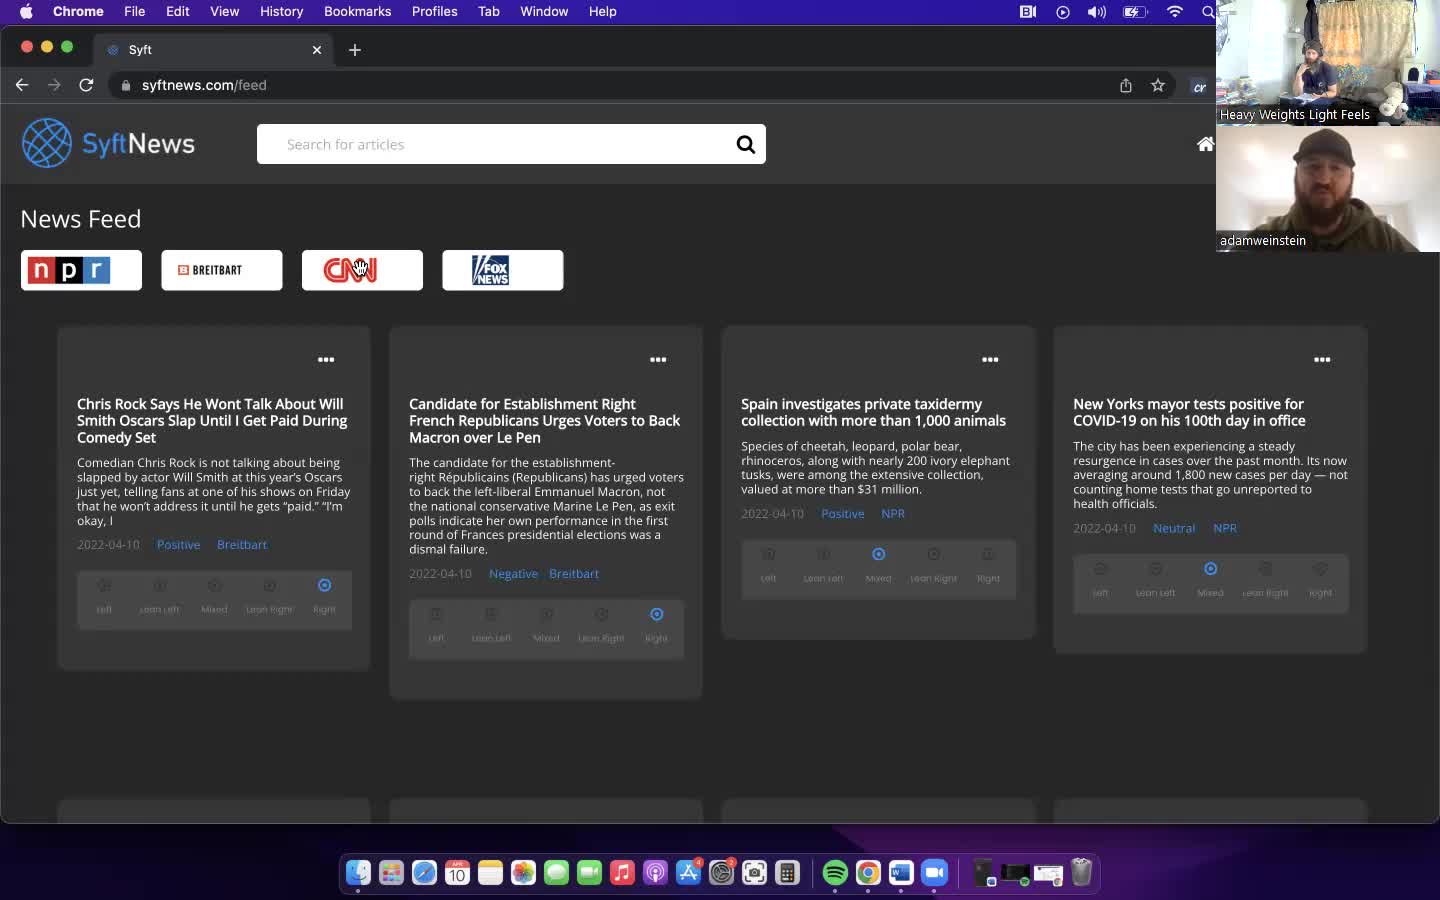Open Launchpad from the dock
The height and width of the screenshot is (900, 1440).
(391, 873)
